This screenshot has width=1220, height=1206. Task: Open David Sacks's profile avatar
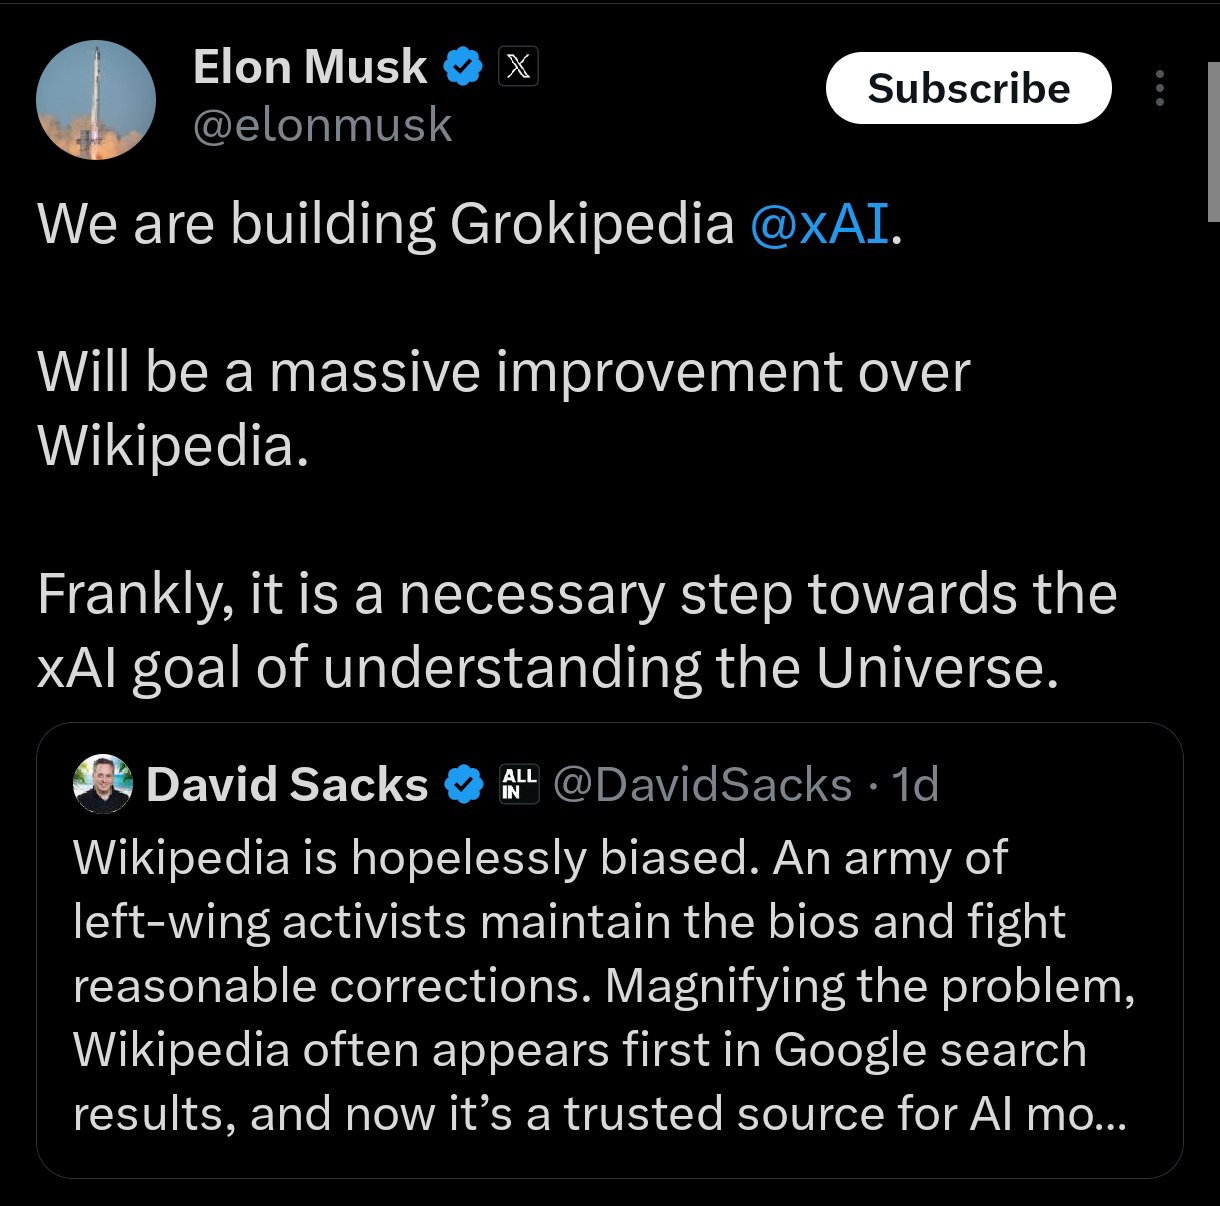tap(103, 784)
